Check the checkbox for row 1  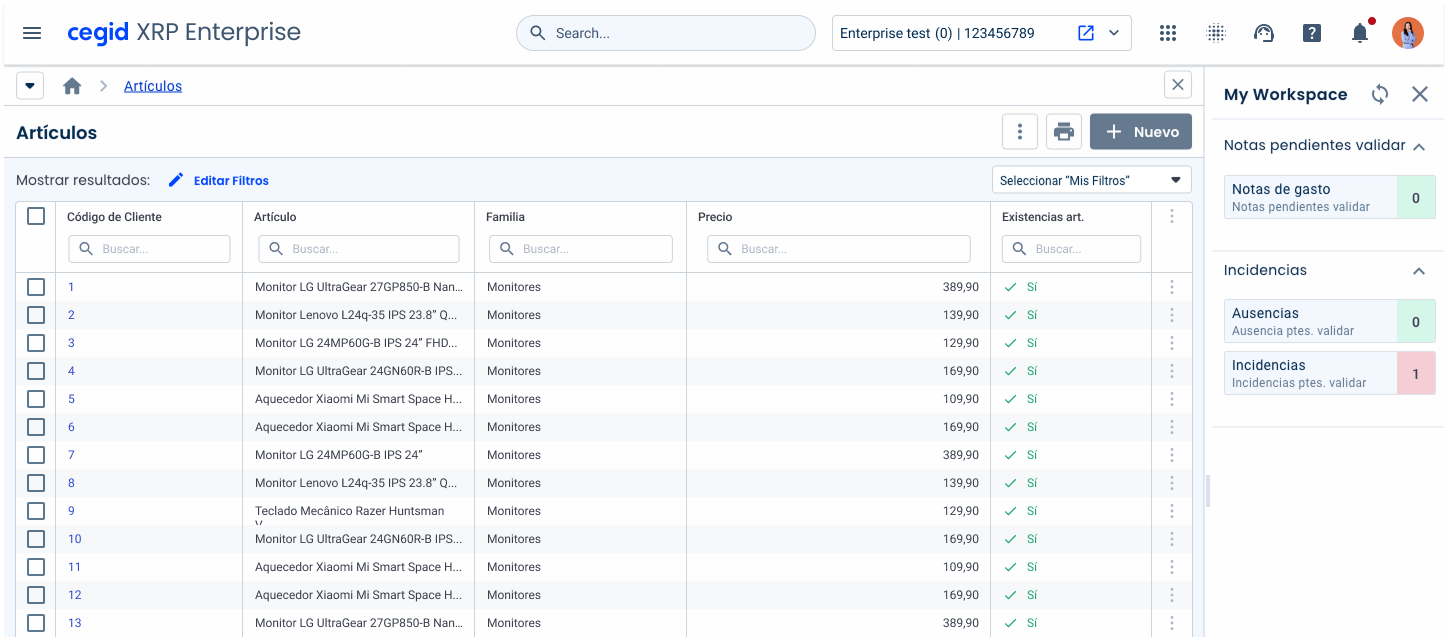click(36, 287)
